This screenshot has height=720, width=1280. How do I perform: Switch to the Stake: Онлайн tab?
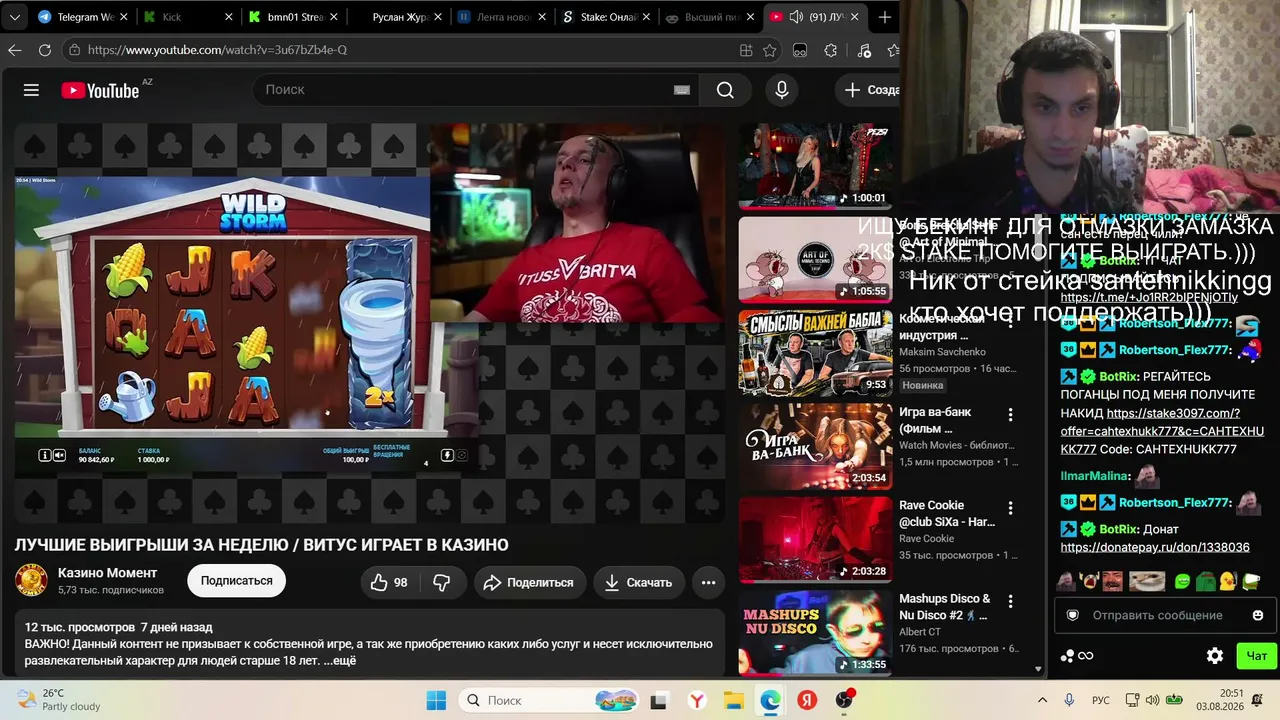pyautogui.click(x=604, y=17)
